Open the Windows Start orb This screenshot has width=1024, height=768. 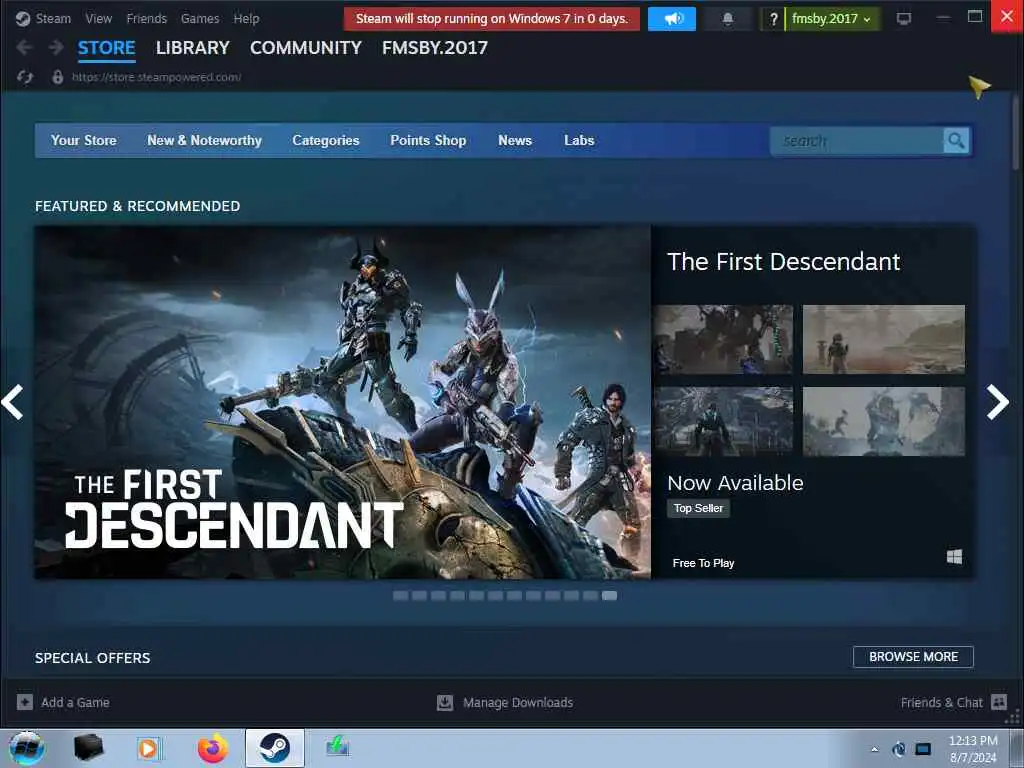pyautogui.click(x=27, y=748)
